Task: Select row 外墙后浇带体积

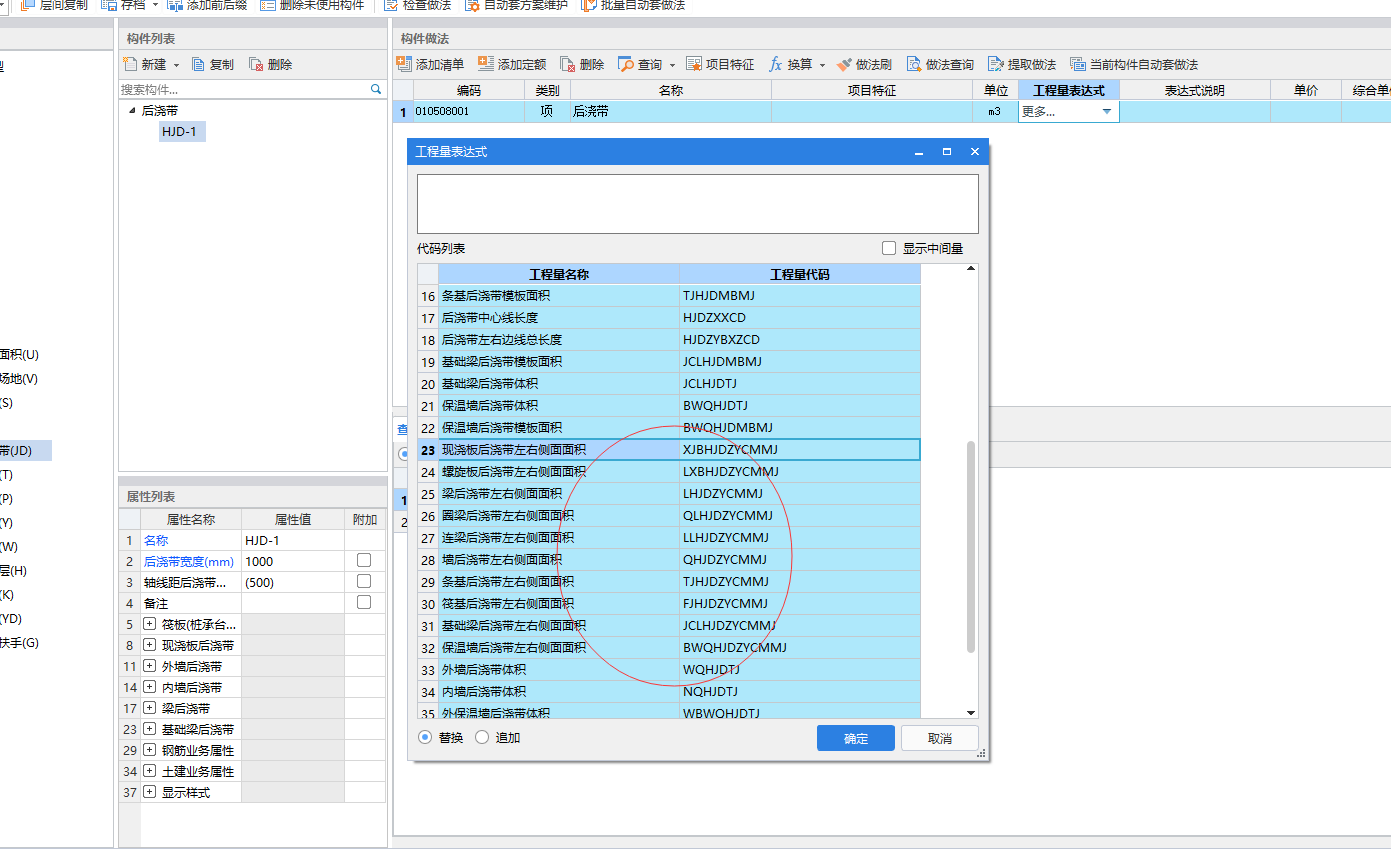Action: pyautogui.click(x=668, y=670)
